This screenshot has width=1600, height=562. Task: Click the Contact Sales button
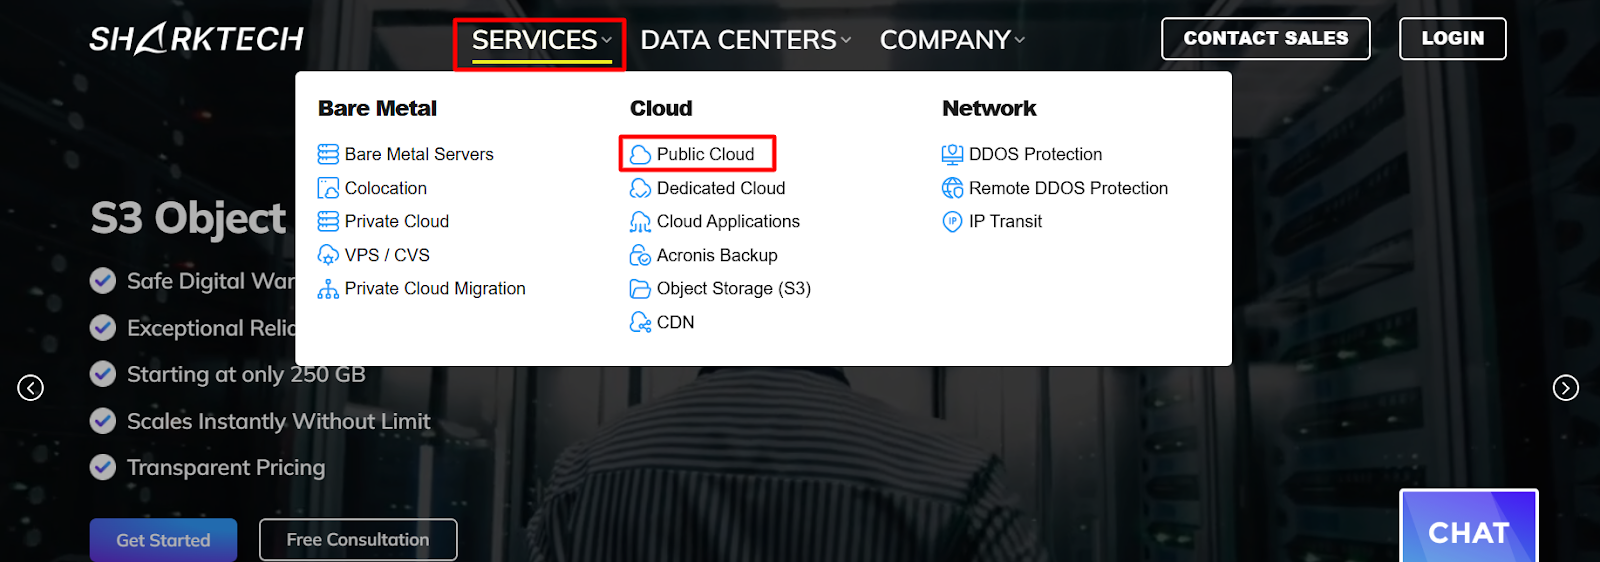pos(1266,39)
